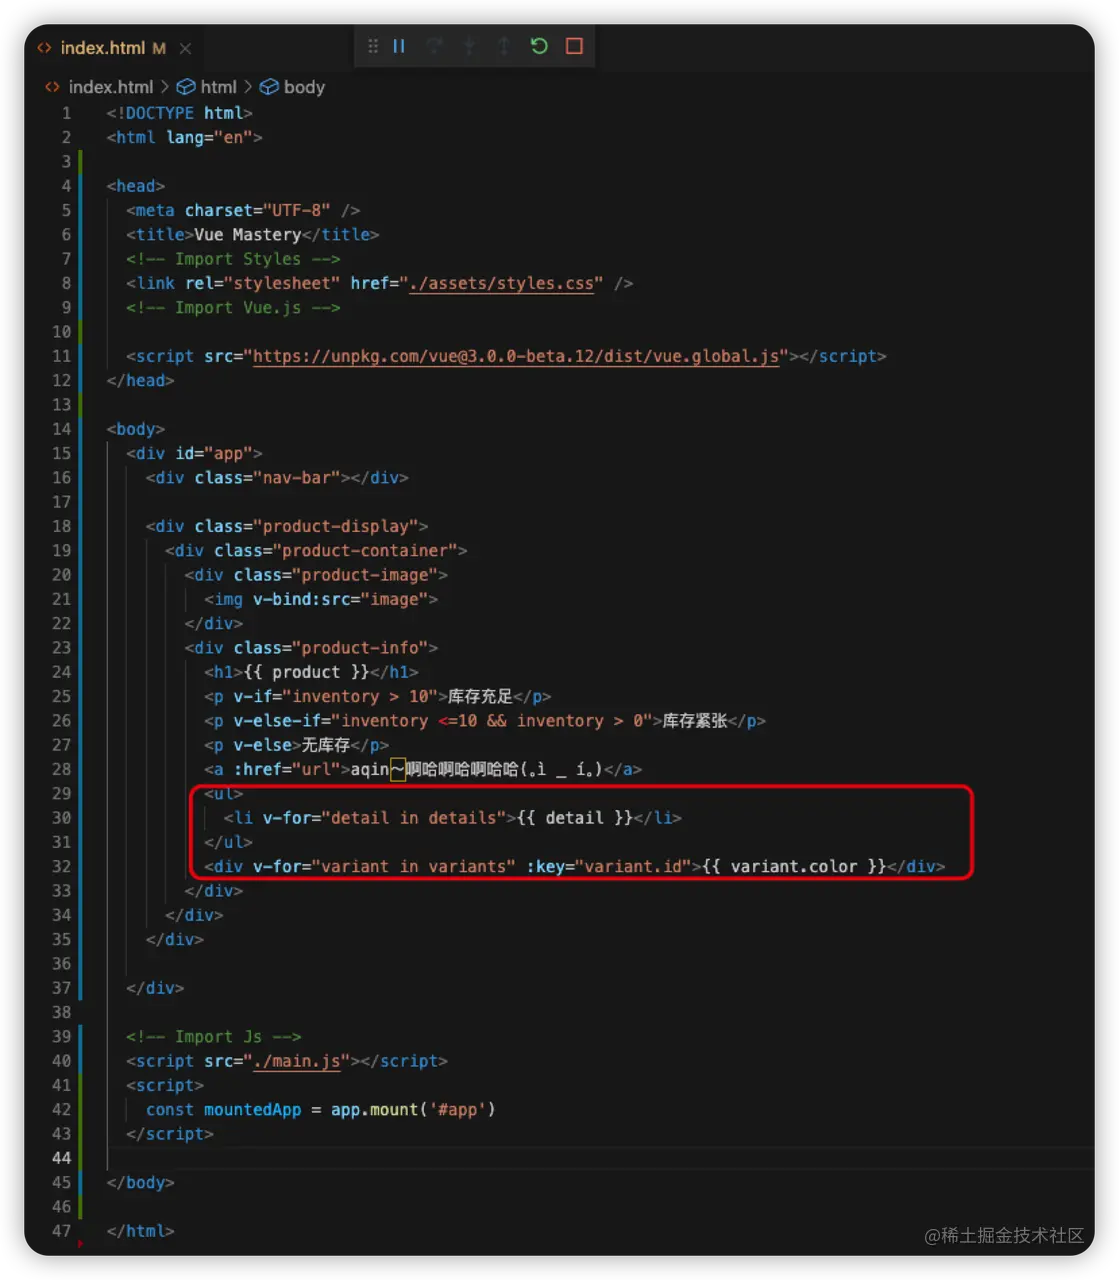The width and height of the screenshot is (1119, 1280).
Task: Click v-for="variant in variants" directive
Action: point(384,867)
